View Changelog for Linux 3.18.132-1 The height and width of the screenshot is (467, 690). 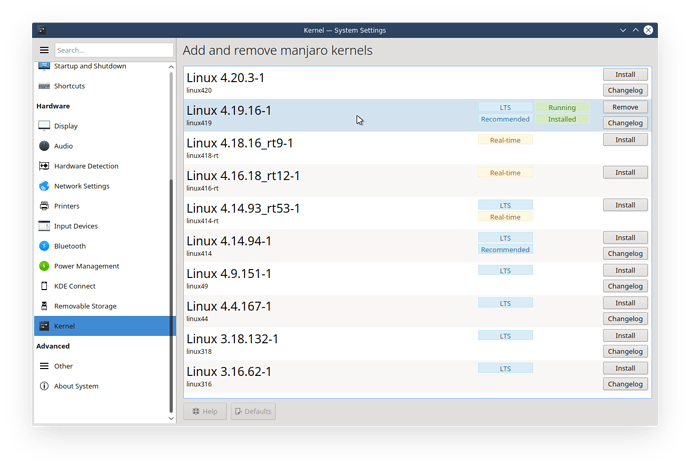[625, 351]
